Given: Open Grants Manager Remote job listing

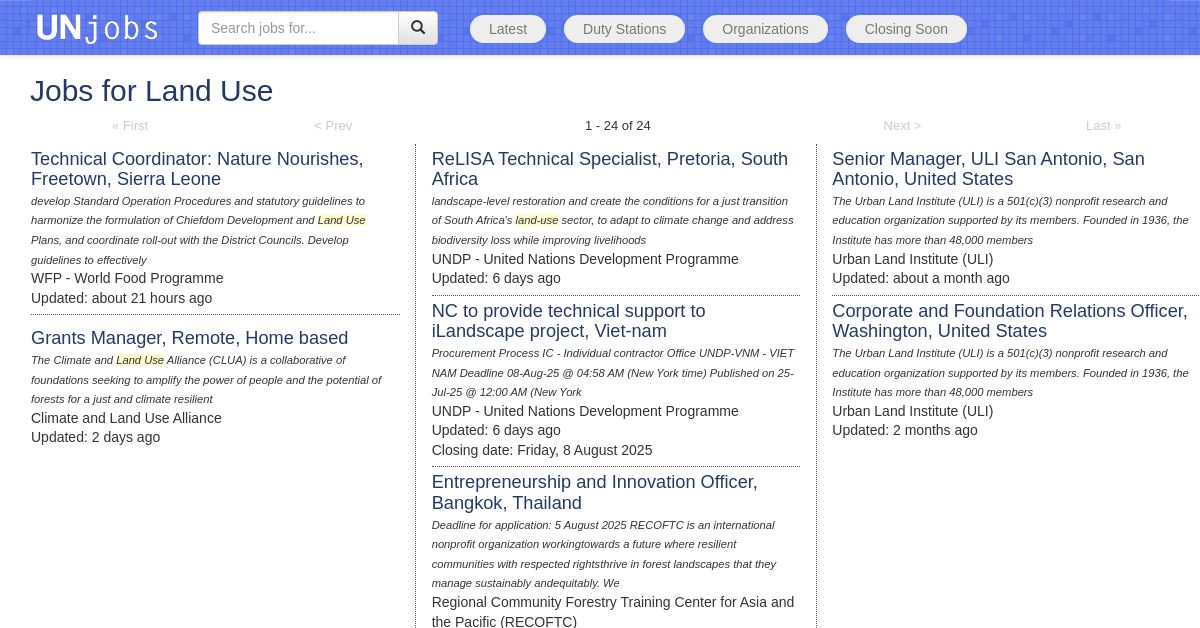Looking at the screenshot, I should [x=190, y=338].
